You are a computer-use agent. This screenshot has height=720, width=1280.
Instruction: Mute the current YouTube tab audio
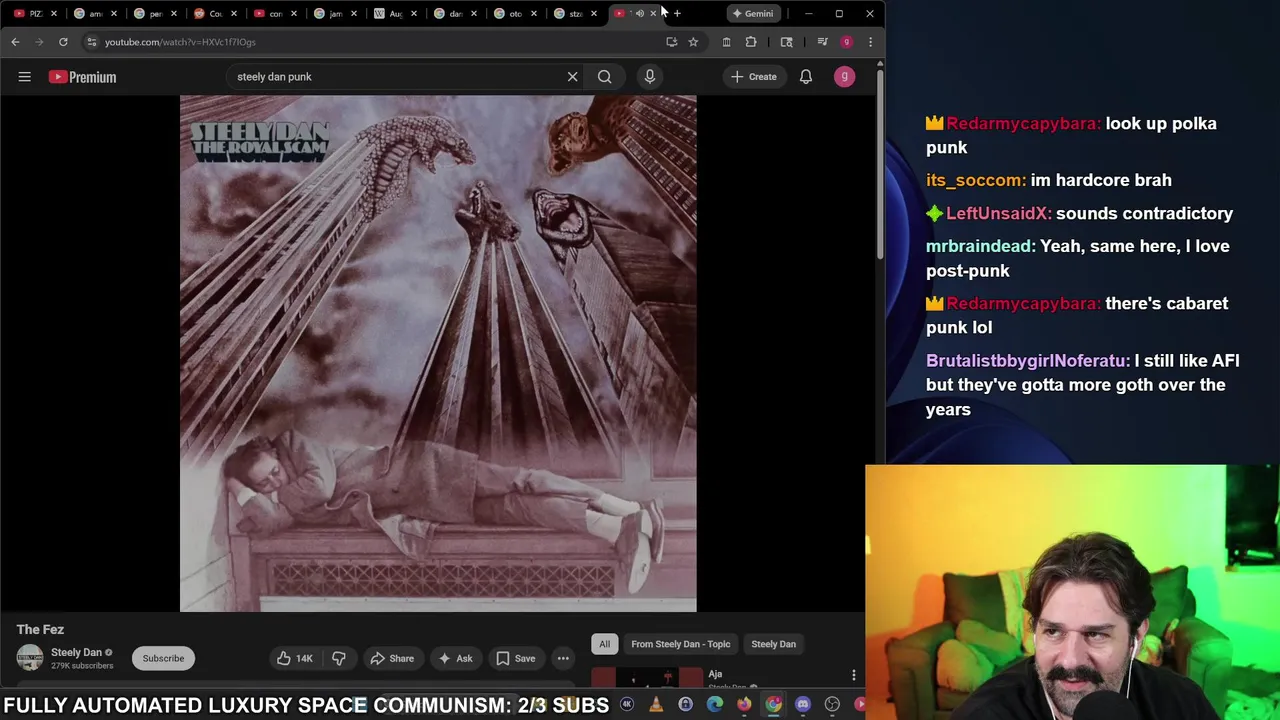(x=638, y=13)
